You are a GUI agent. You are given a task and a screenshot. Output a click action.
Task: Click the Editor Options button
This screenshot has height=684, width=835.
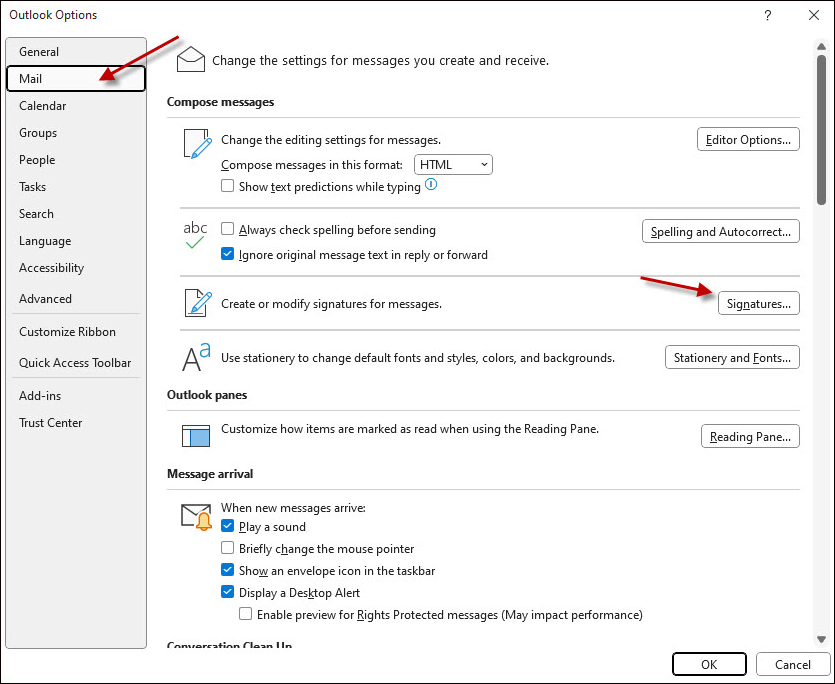748,140
